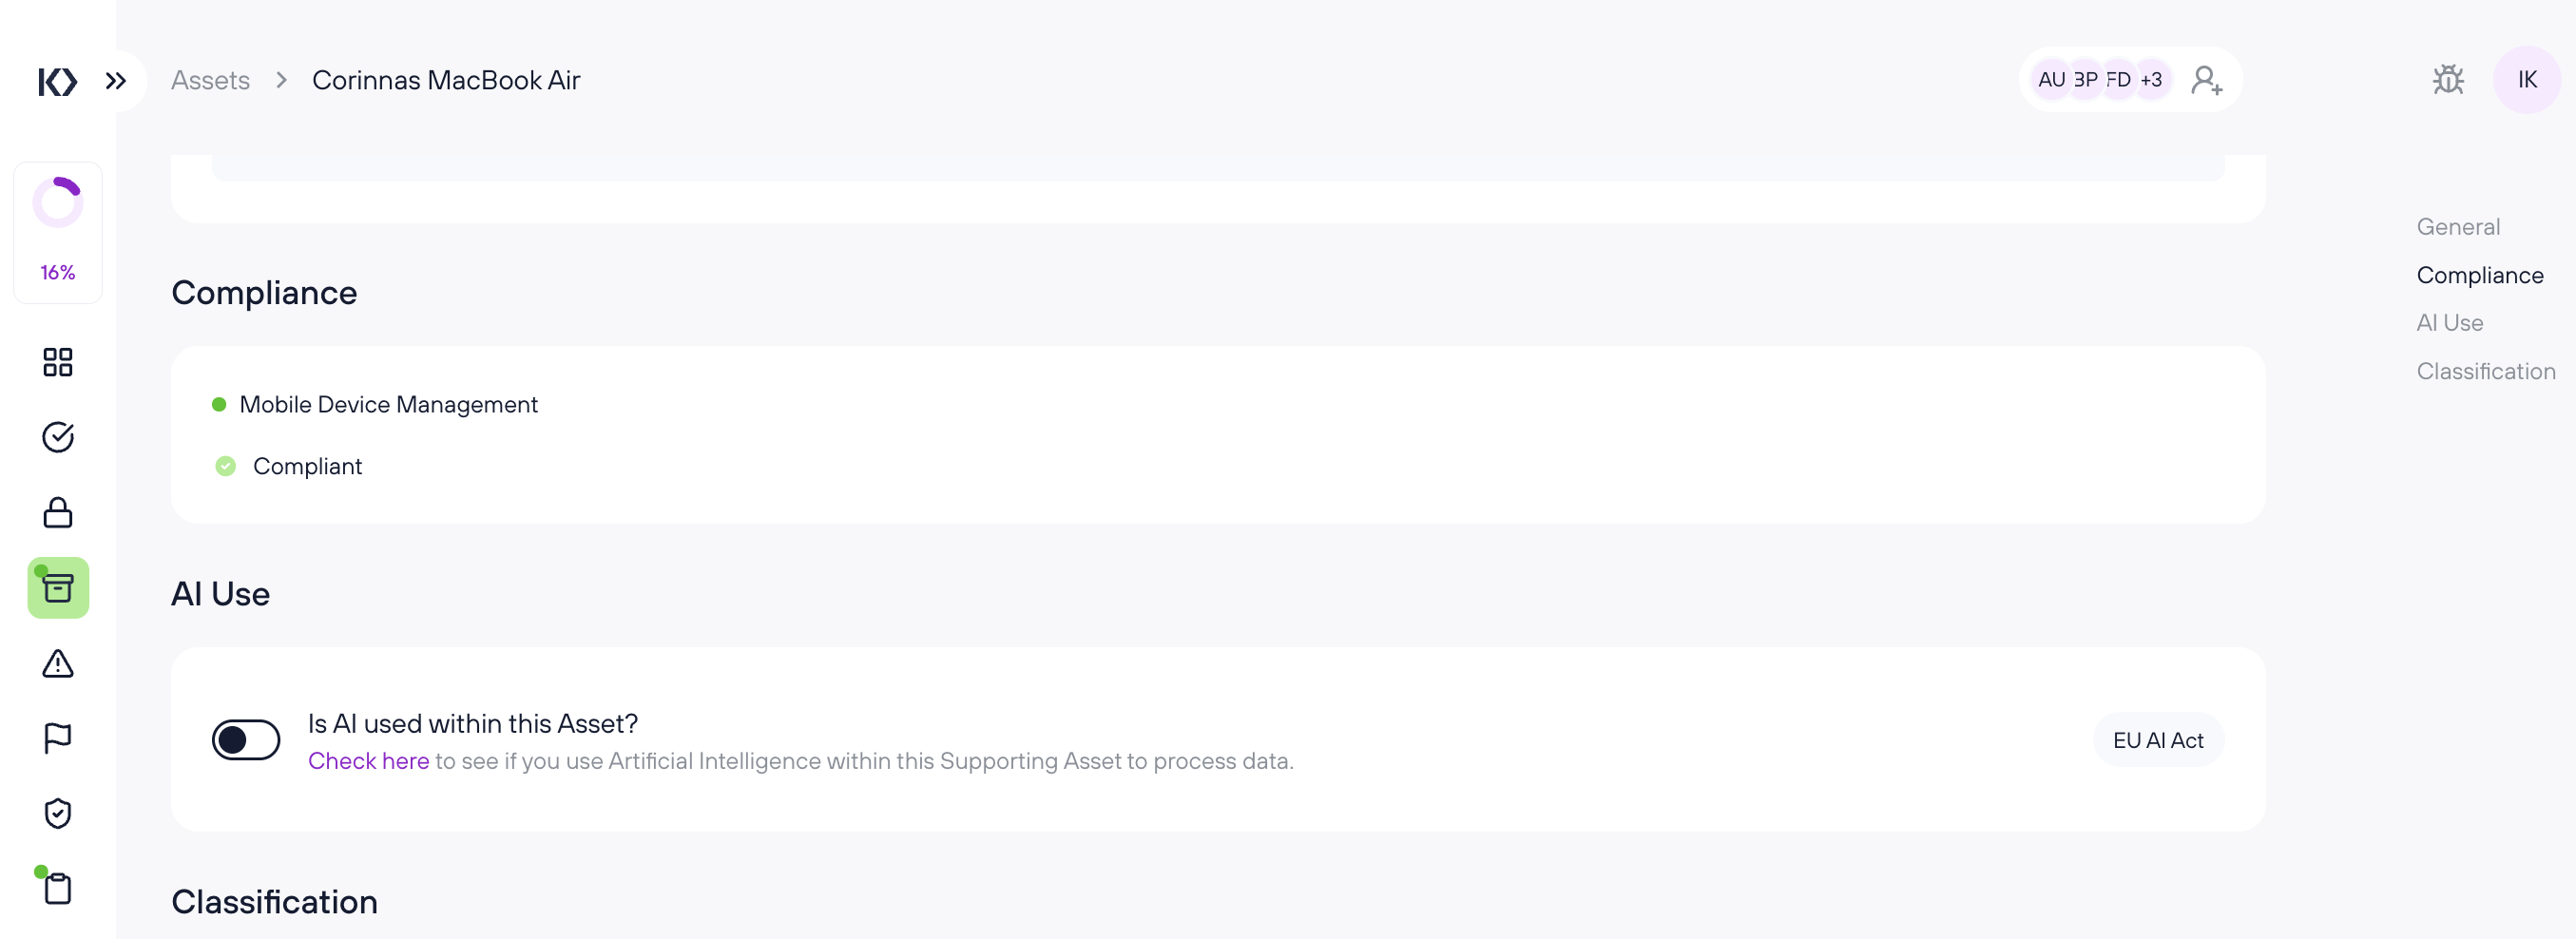Open the warning triangle icon in sidebar
This screenshot has height=939, width=2576.
[x=58, y=663]
